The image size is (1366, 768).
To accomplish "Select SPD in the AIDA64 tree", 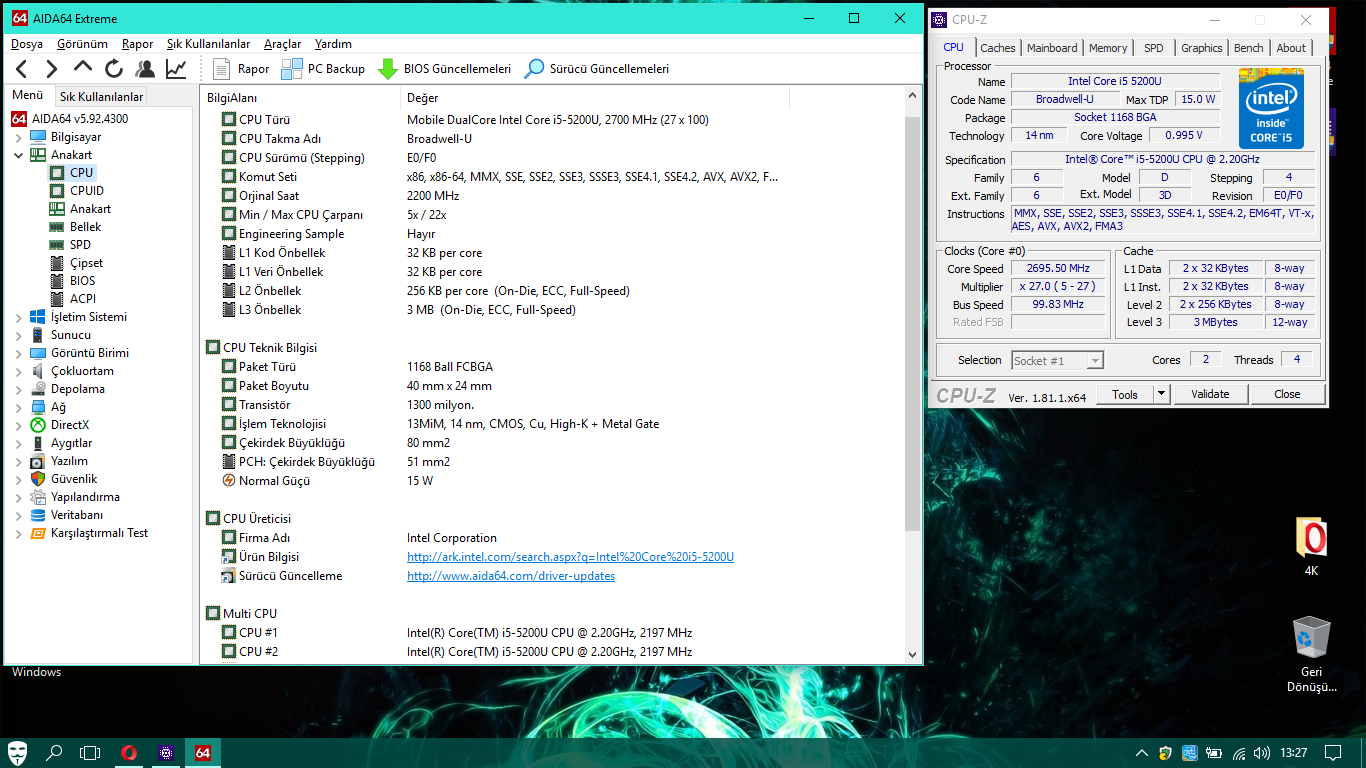I will point(80,245).
